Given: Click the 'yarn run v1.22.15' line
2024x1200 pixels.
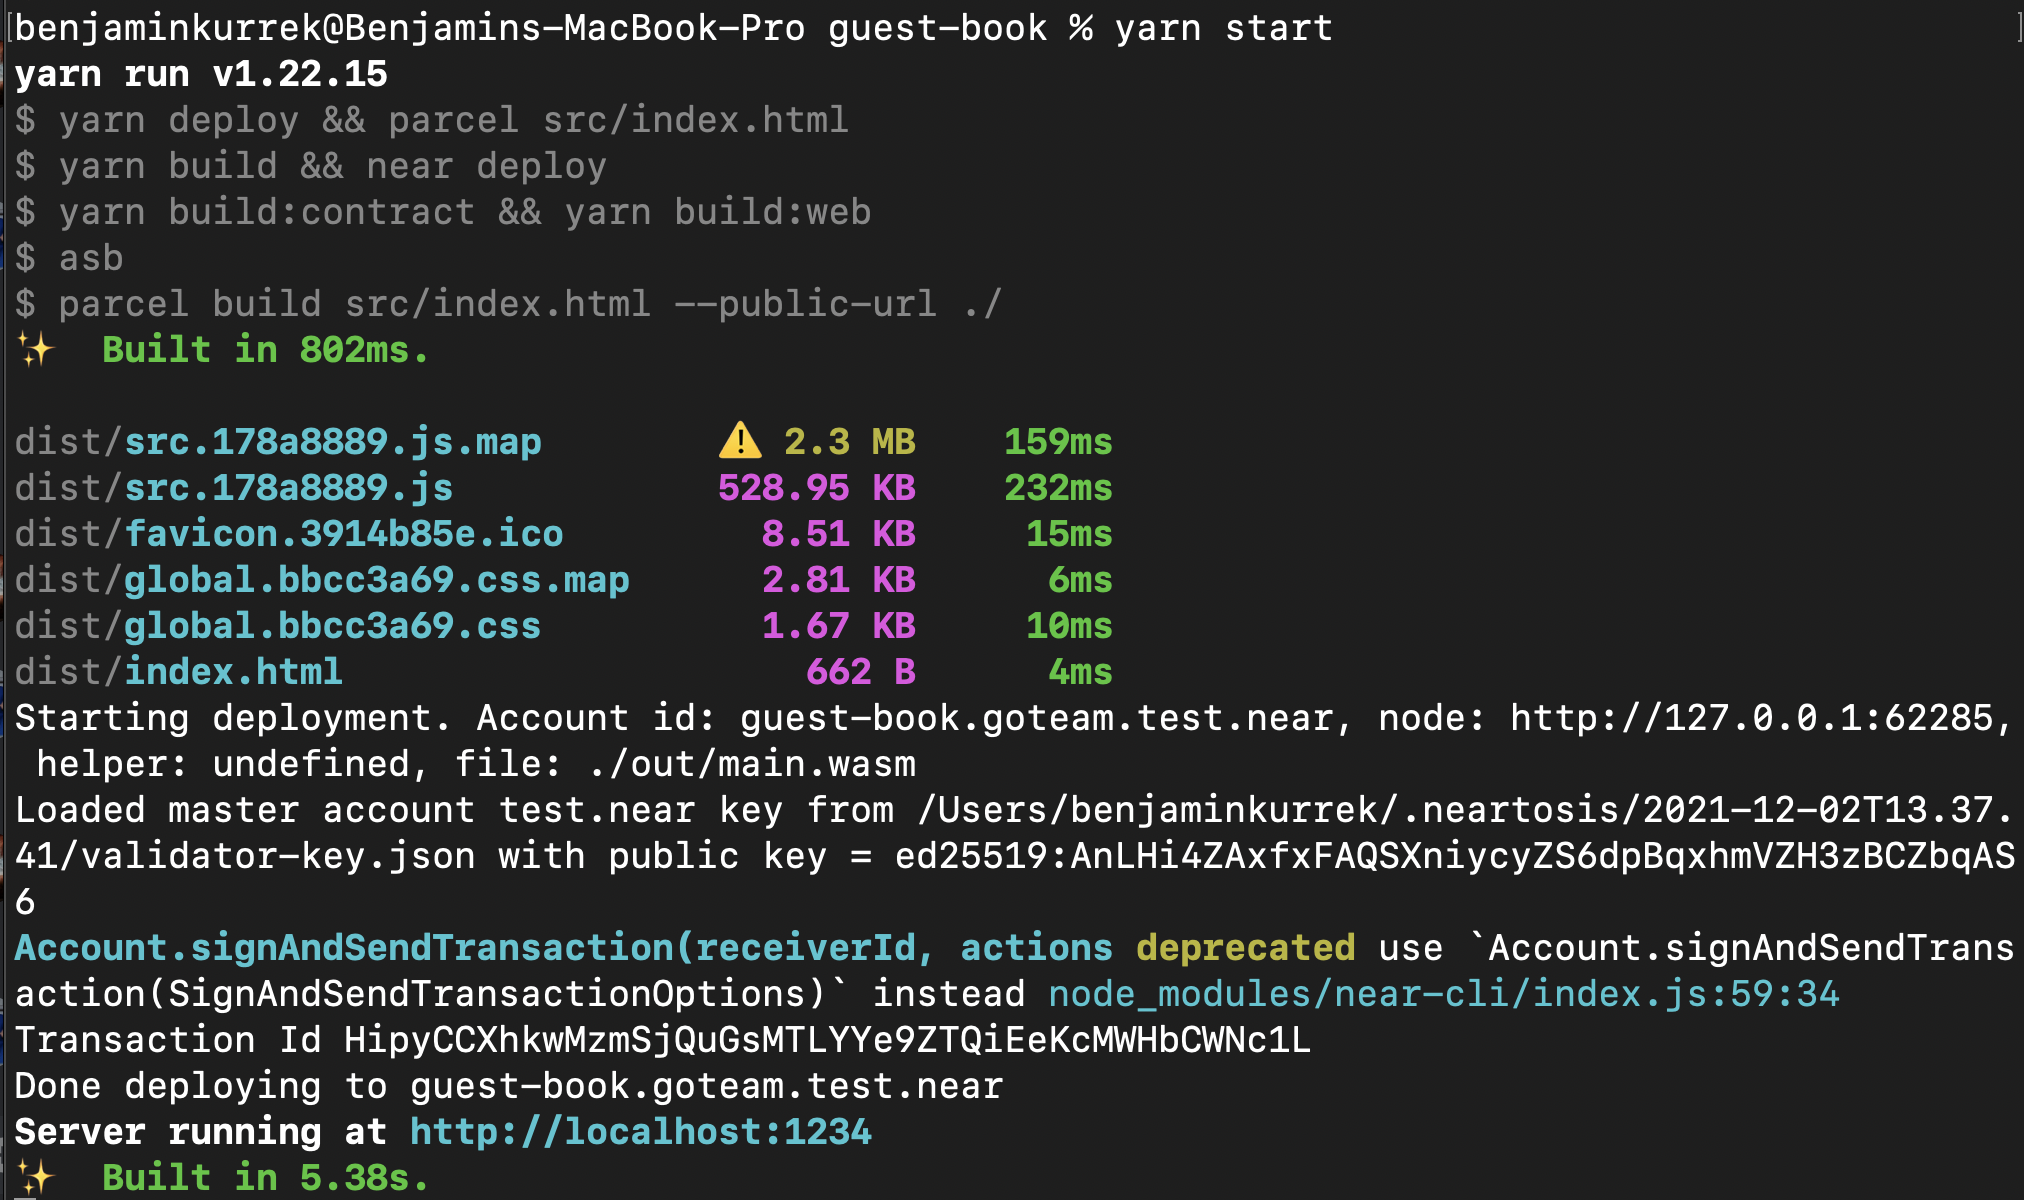Looking at the screenshot, I should [200, 73].
